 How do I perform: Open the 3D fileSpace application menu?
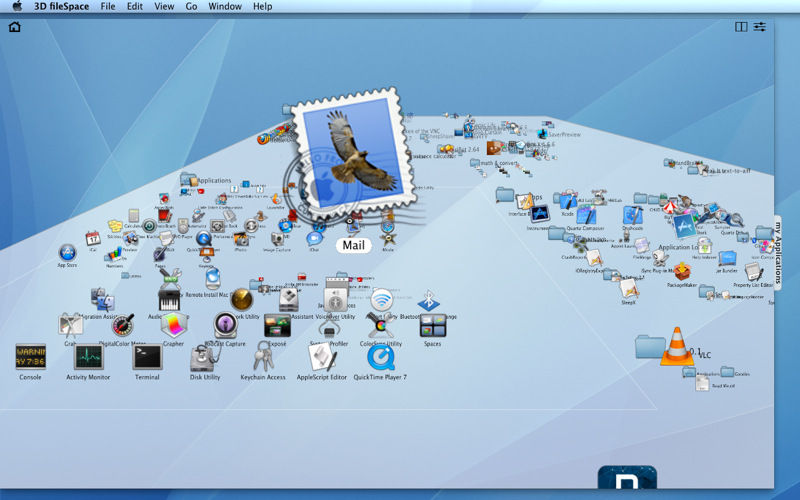pos(61,6)
